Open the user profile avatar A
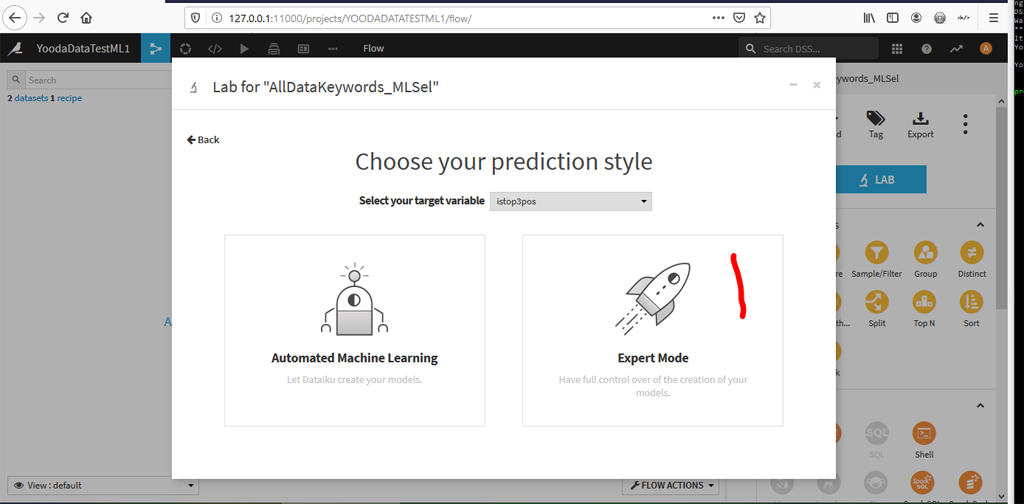This screenshot has height=504, width=1024. [x=985, y=48]
